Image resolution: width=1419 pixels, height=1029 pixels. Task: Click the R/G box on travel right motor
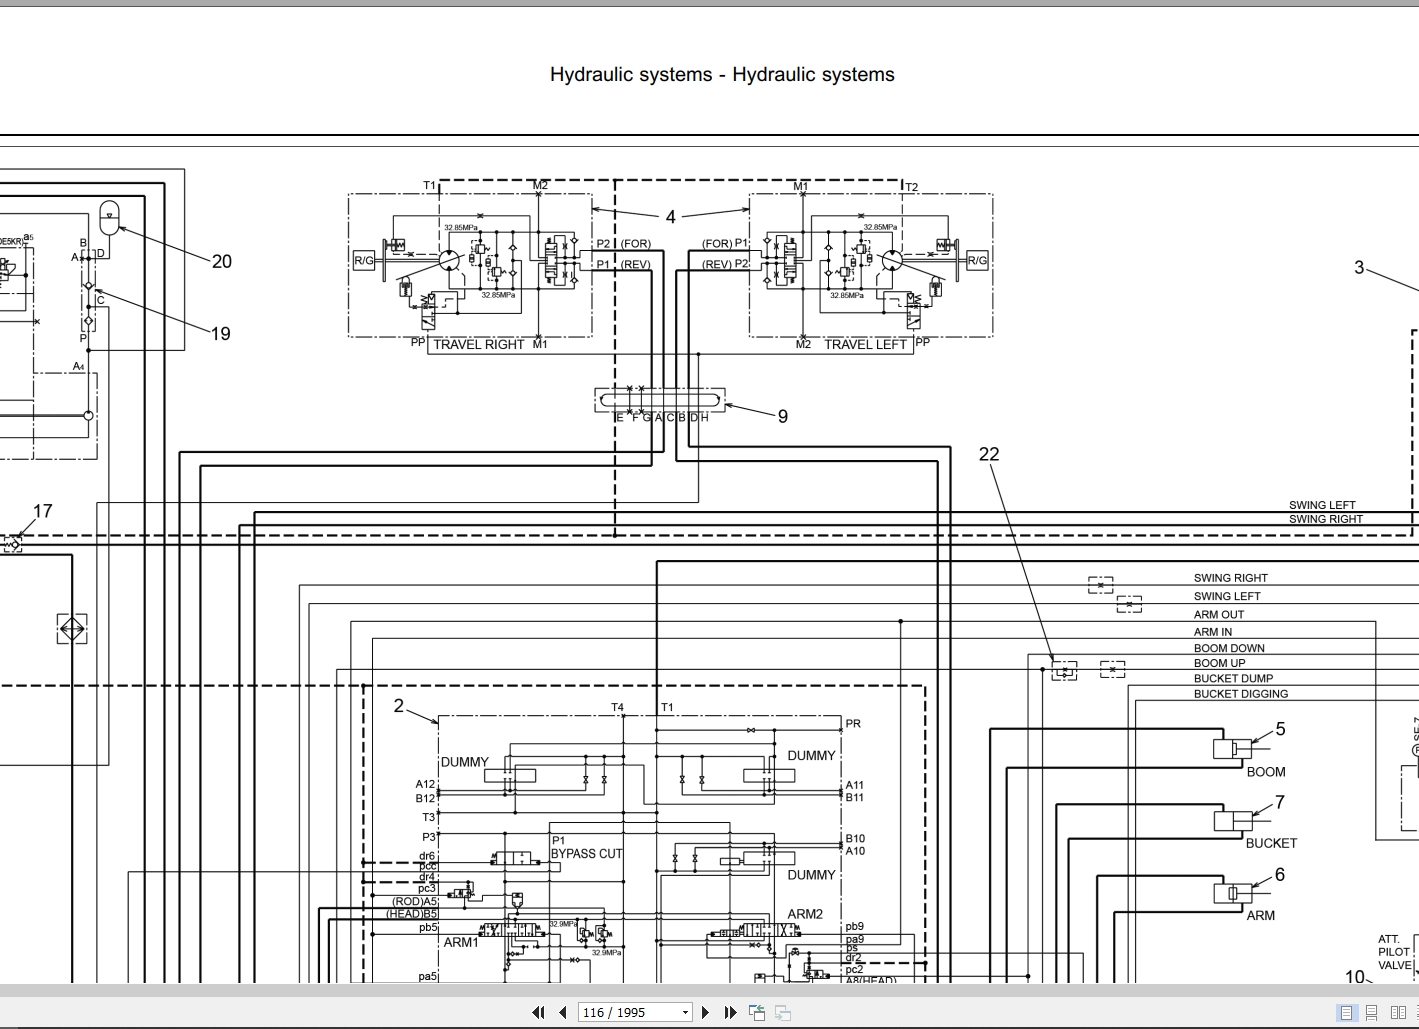(x=364, y=261)
